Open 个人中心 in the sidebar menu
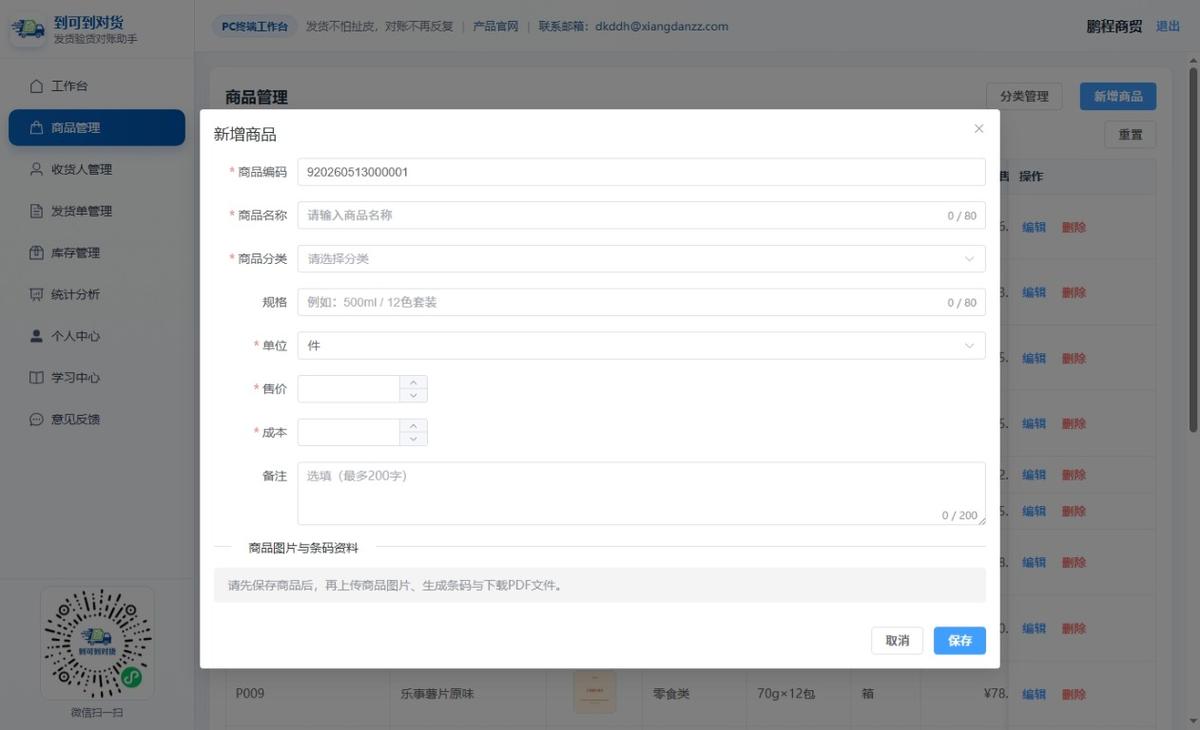 pyautogui.click(x=97, y=336)
